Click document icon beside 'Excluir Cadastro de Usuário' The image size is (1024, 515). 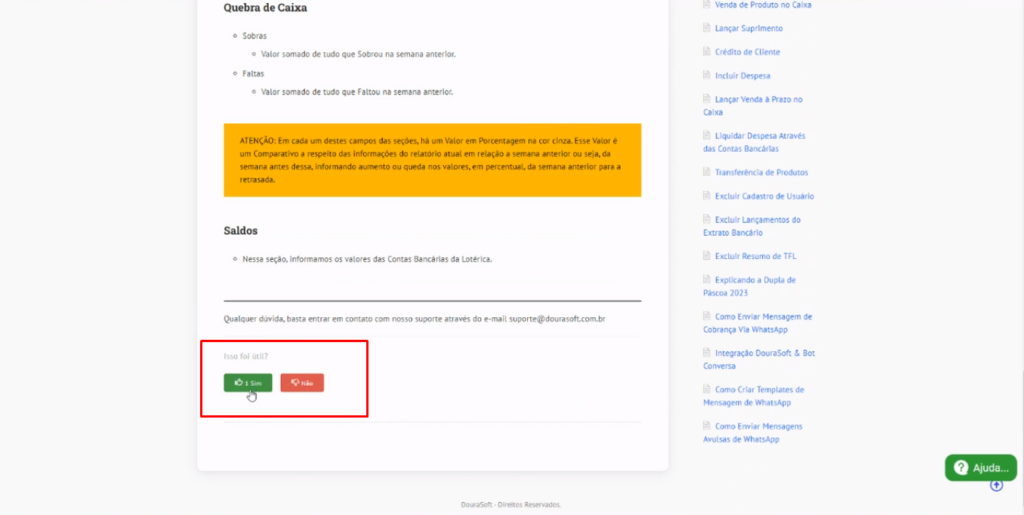pyautogui.click(x=707, y=196)
